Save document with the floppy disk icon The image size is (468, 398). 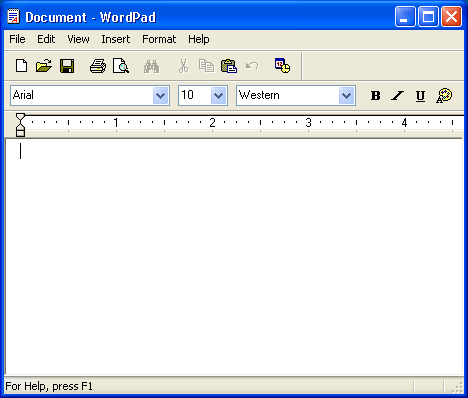[x=67, y=66]
